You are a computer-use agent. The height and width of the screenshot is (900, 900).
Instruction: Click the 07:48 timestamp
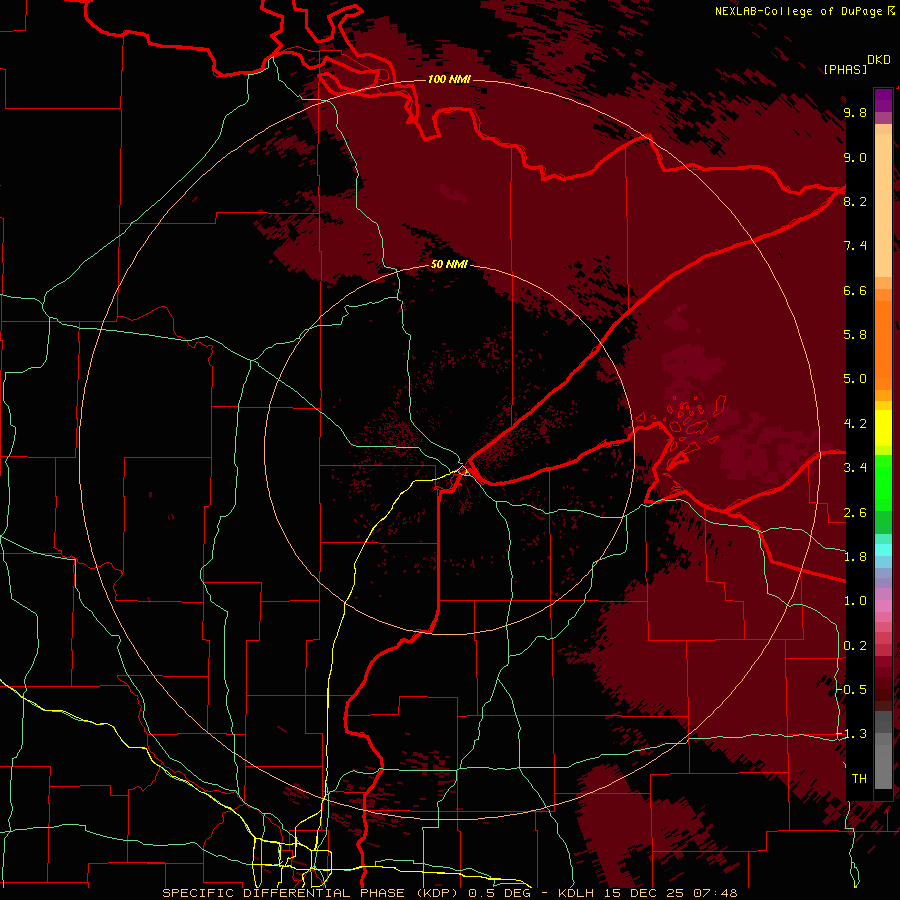coord(715,893)
